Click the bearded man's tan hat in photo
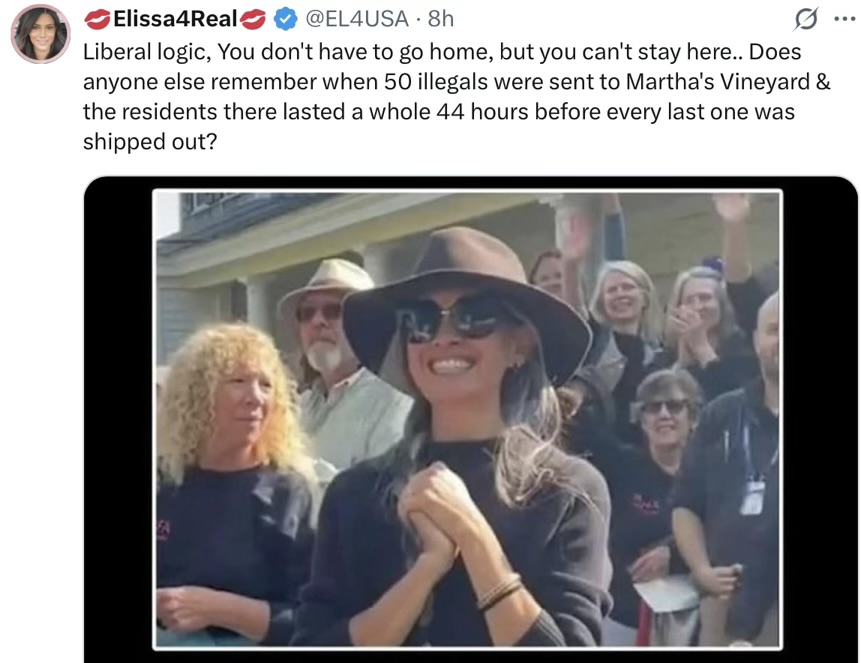This screenshot has width=861, height=663. click(x=328, y=283)
